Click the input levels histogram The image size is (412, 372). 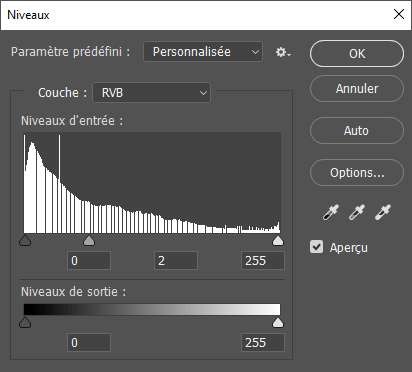coord(152,183)
